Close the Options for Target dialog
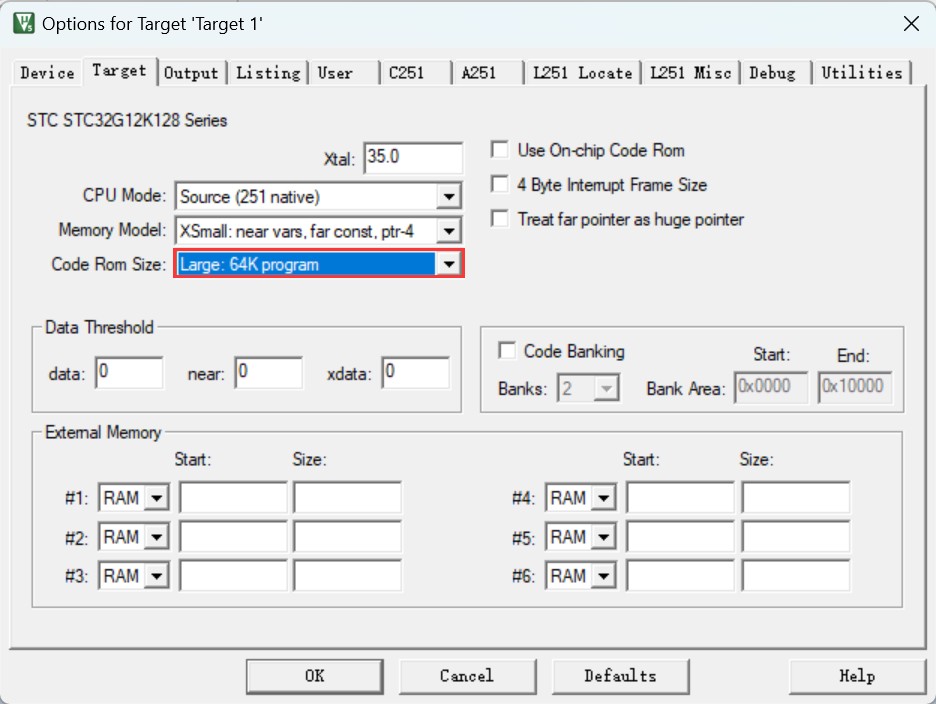This screenshot has width=936, height=704. tap(911, 24)
